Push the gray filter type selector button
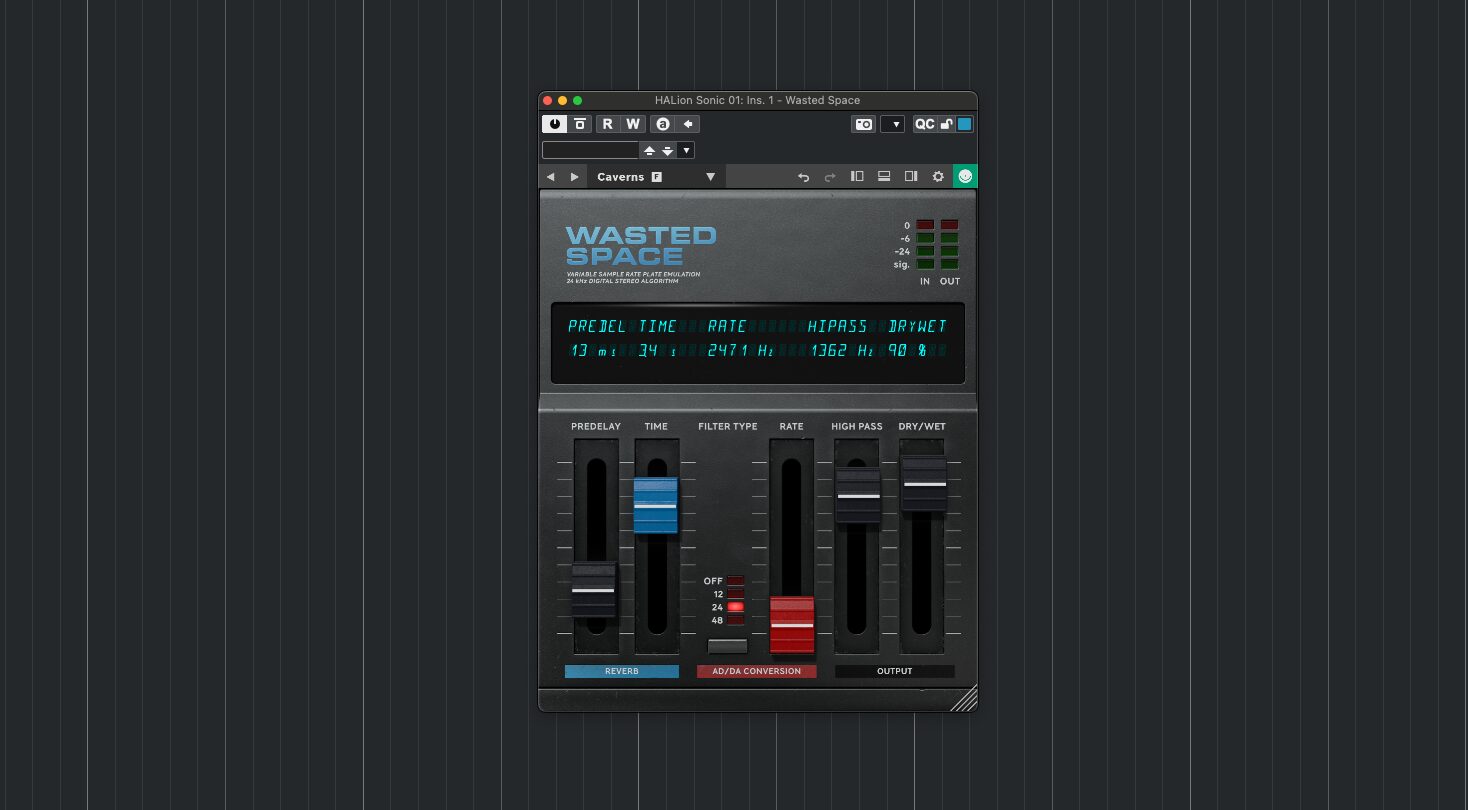The width and height of the screenshot is (1468, 810). 727,646
